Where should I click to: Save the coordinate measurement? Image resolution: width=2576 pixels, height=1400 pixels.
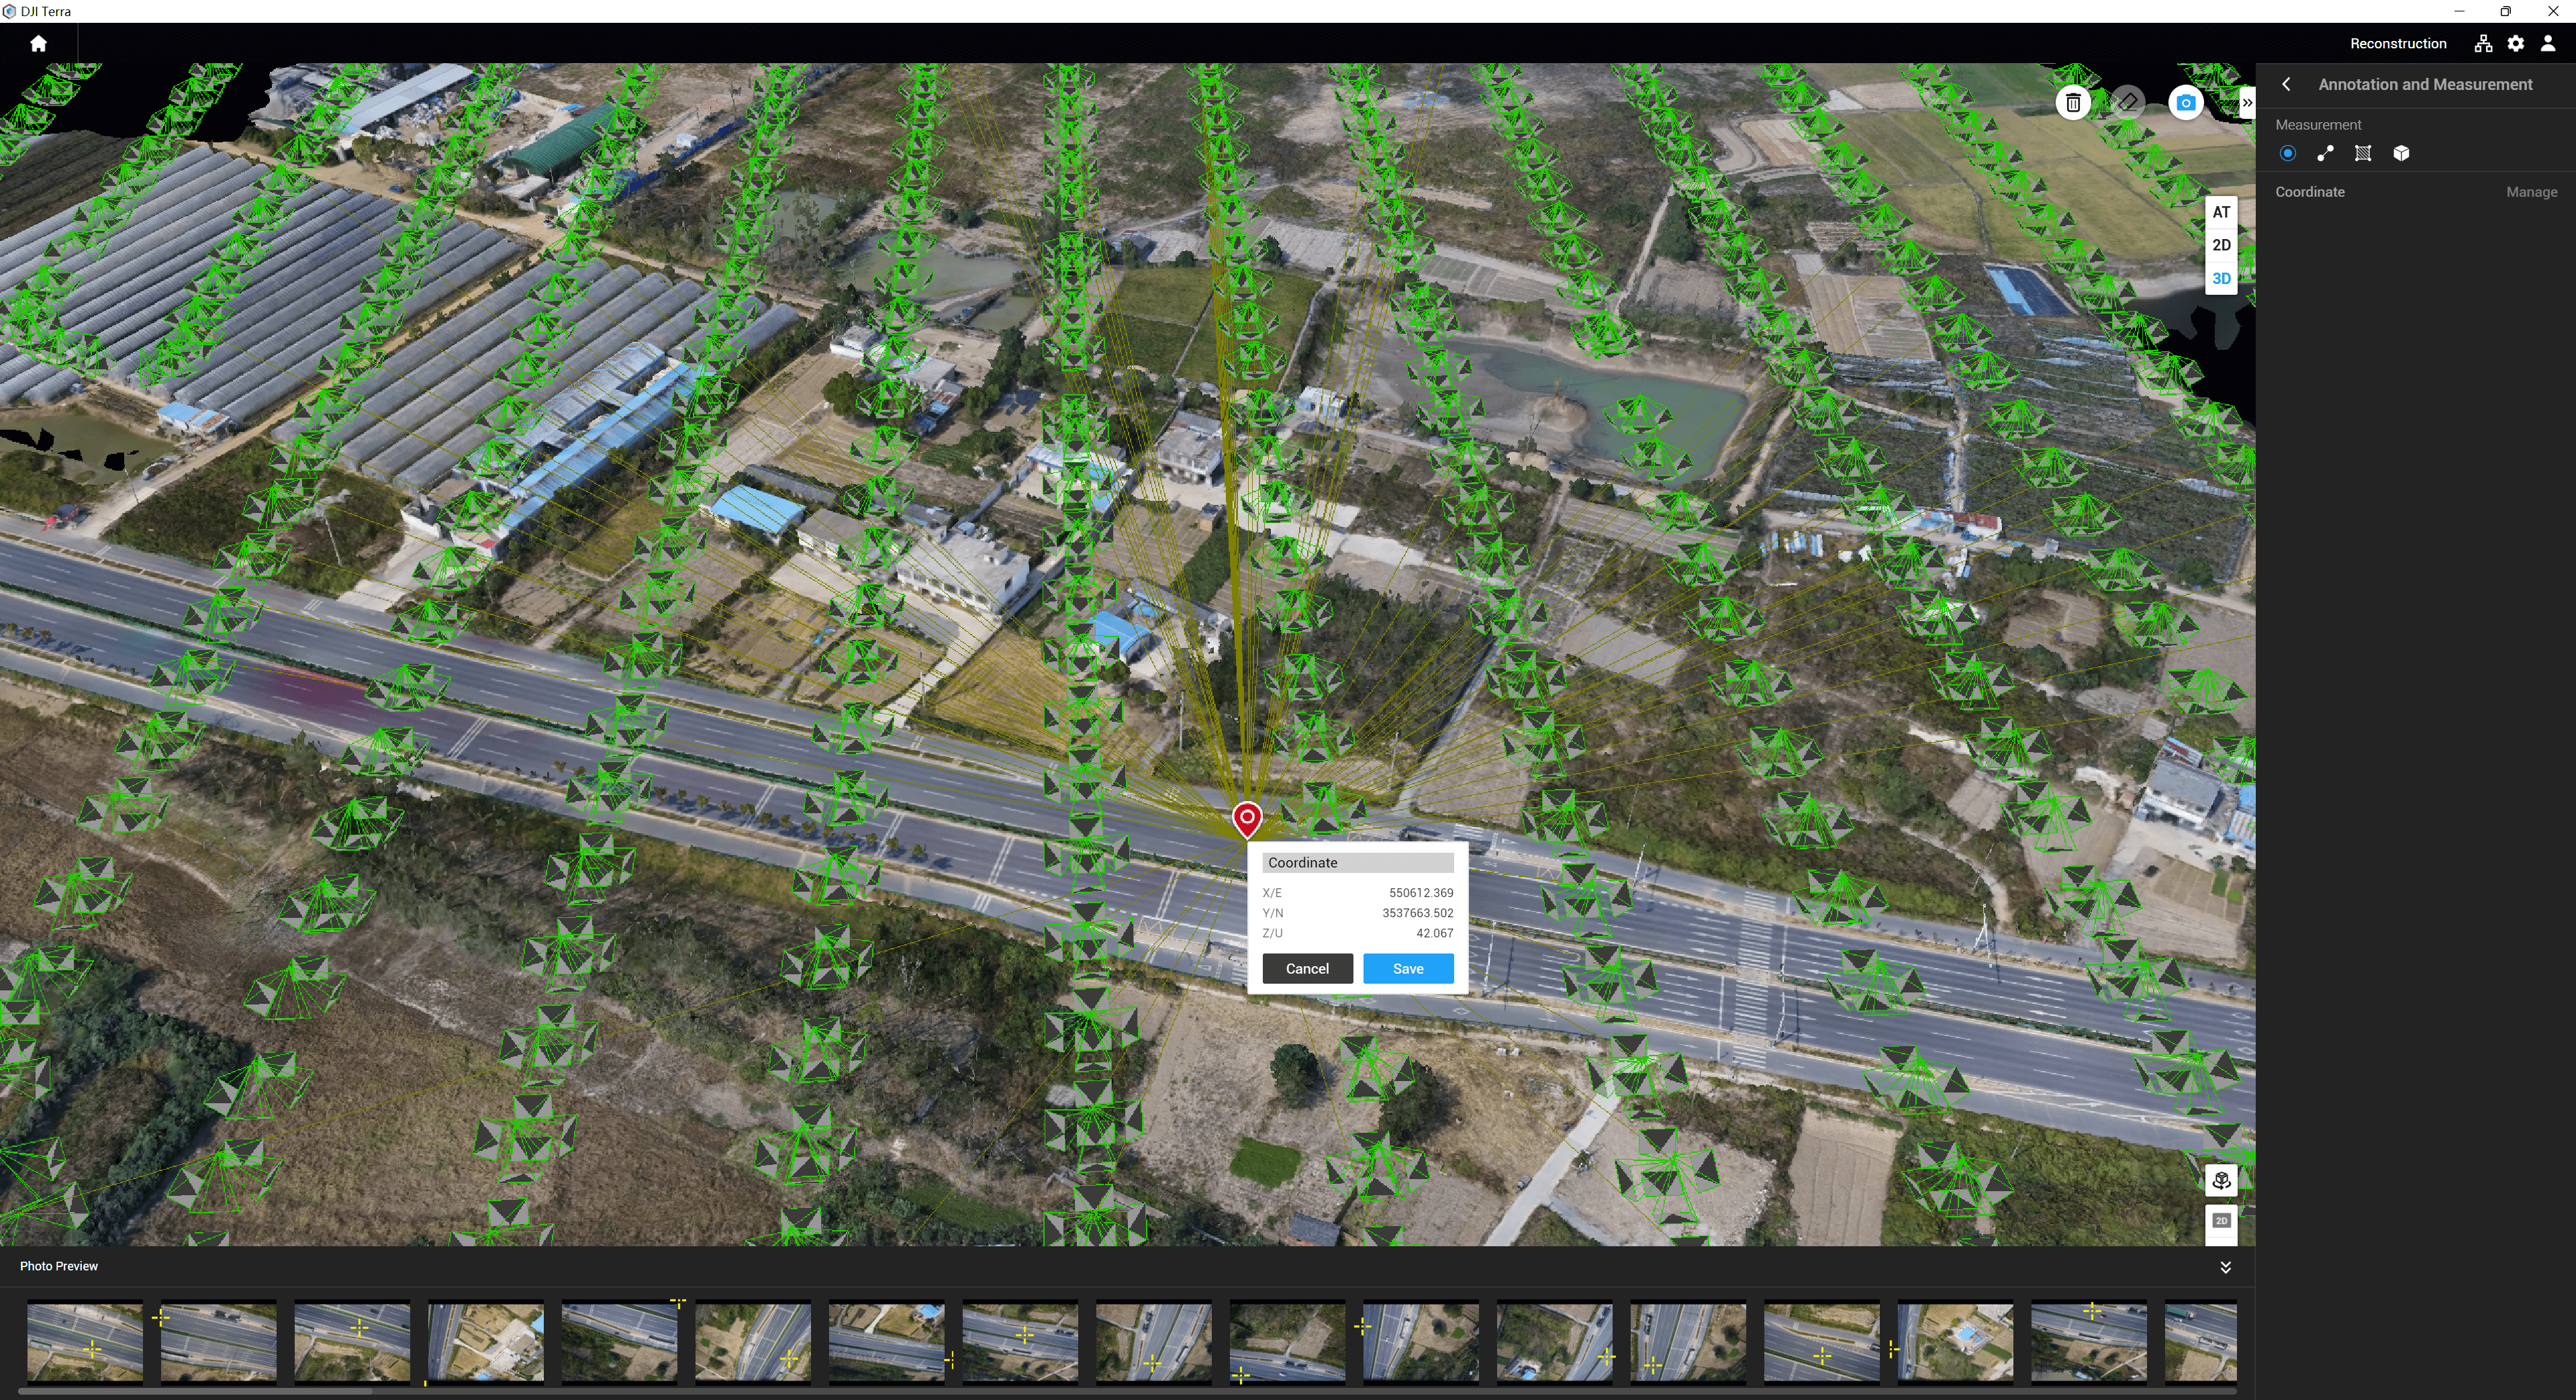[1407, 968]
